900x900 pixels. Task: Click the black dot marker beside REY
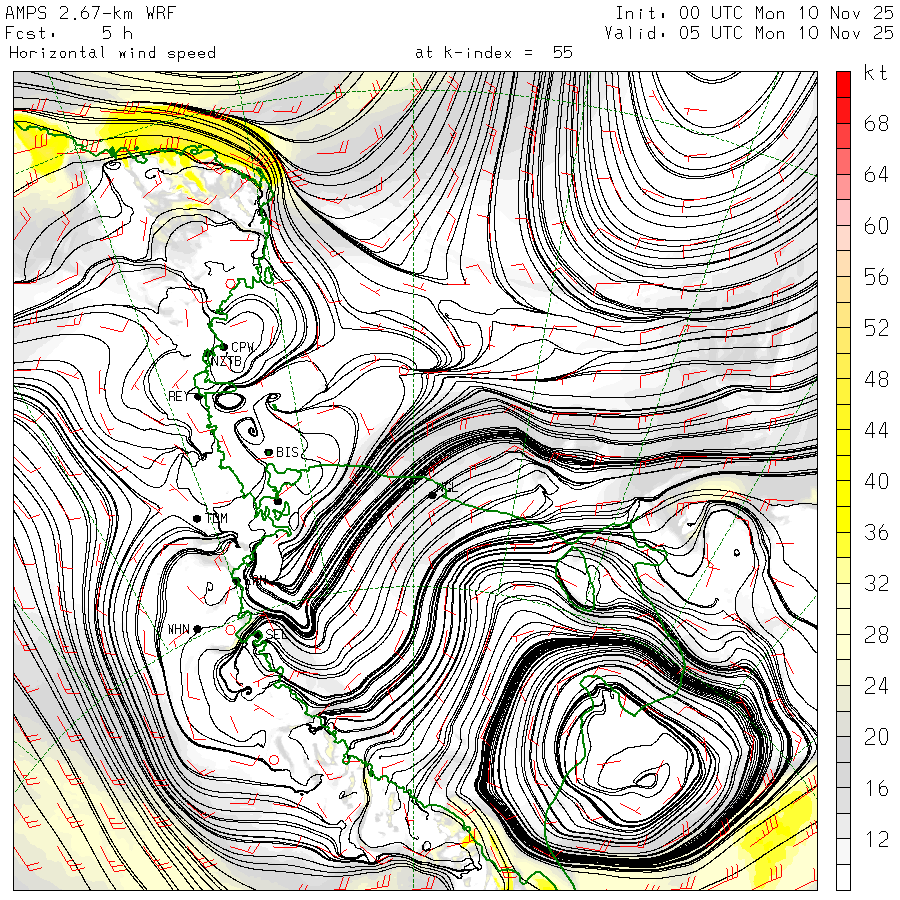[198, 397]
